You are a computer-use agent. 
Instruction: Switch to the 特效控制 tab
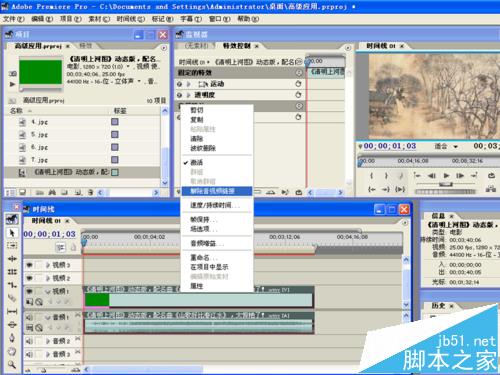(237, 46)
